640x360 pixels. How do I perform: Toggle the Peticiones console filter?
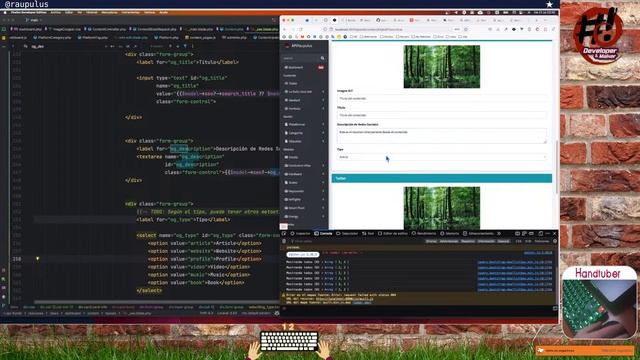(542, 241)
